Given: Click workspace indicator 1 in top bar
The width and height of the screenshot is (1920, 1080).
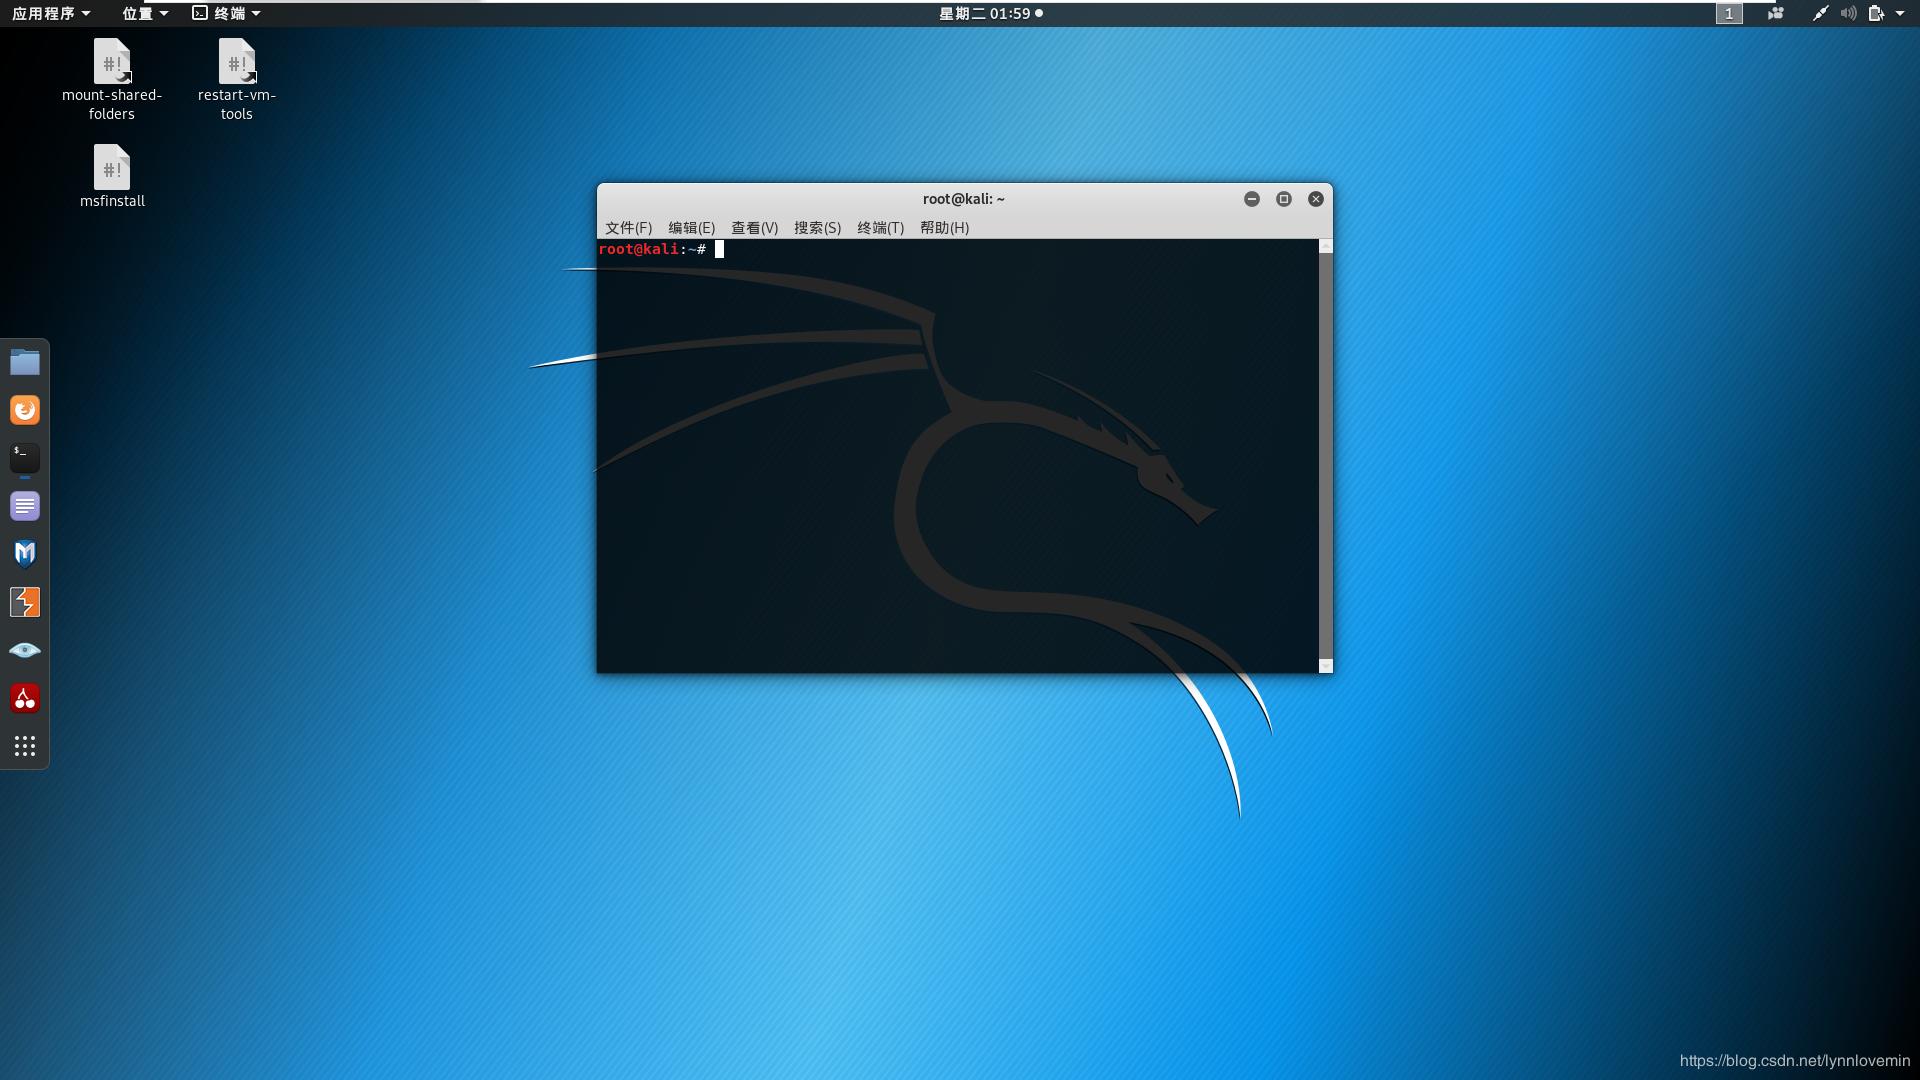Looking at the screenshot, I should point(1729,13).
